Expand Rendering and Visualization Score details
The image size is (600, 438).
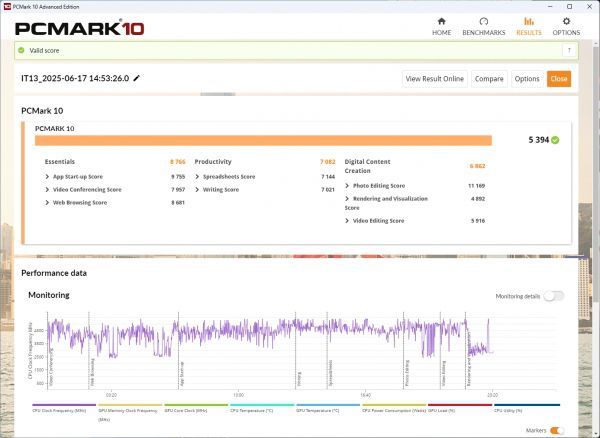(x=347, y=199)
